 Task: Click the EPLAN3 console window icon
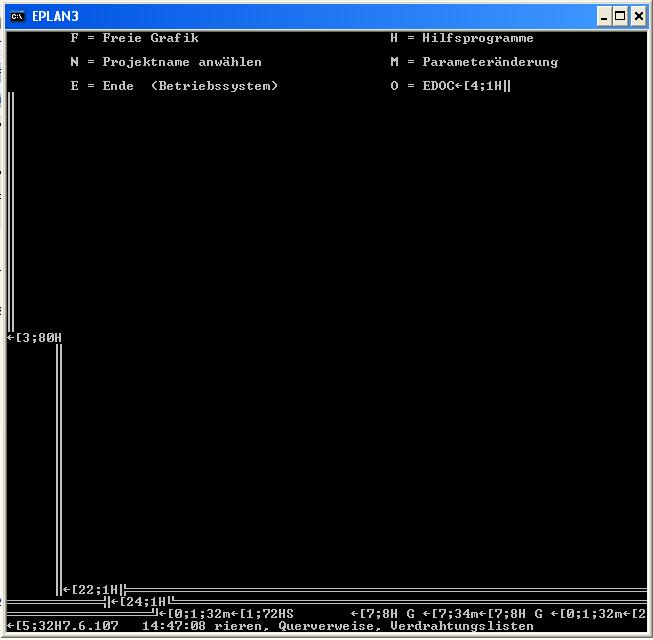click(x=17, y=16)
